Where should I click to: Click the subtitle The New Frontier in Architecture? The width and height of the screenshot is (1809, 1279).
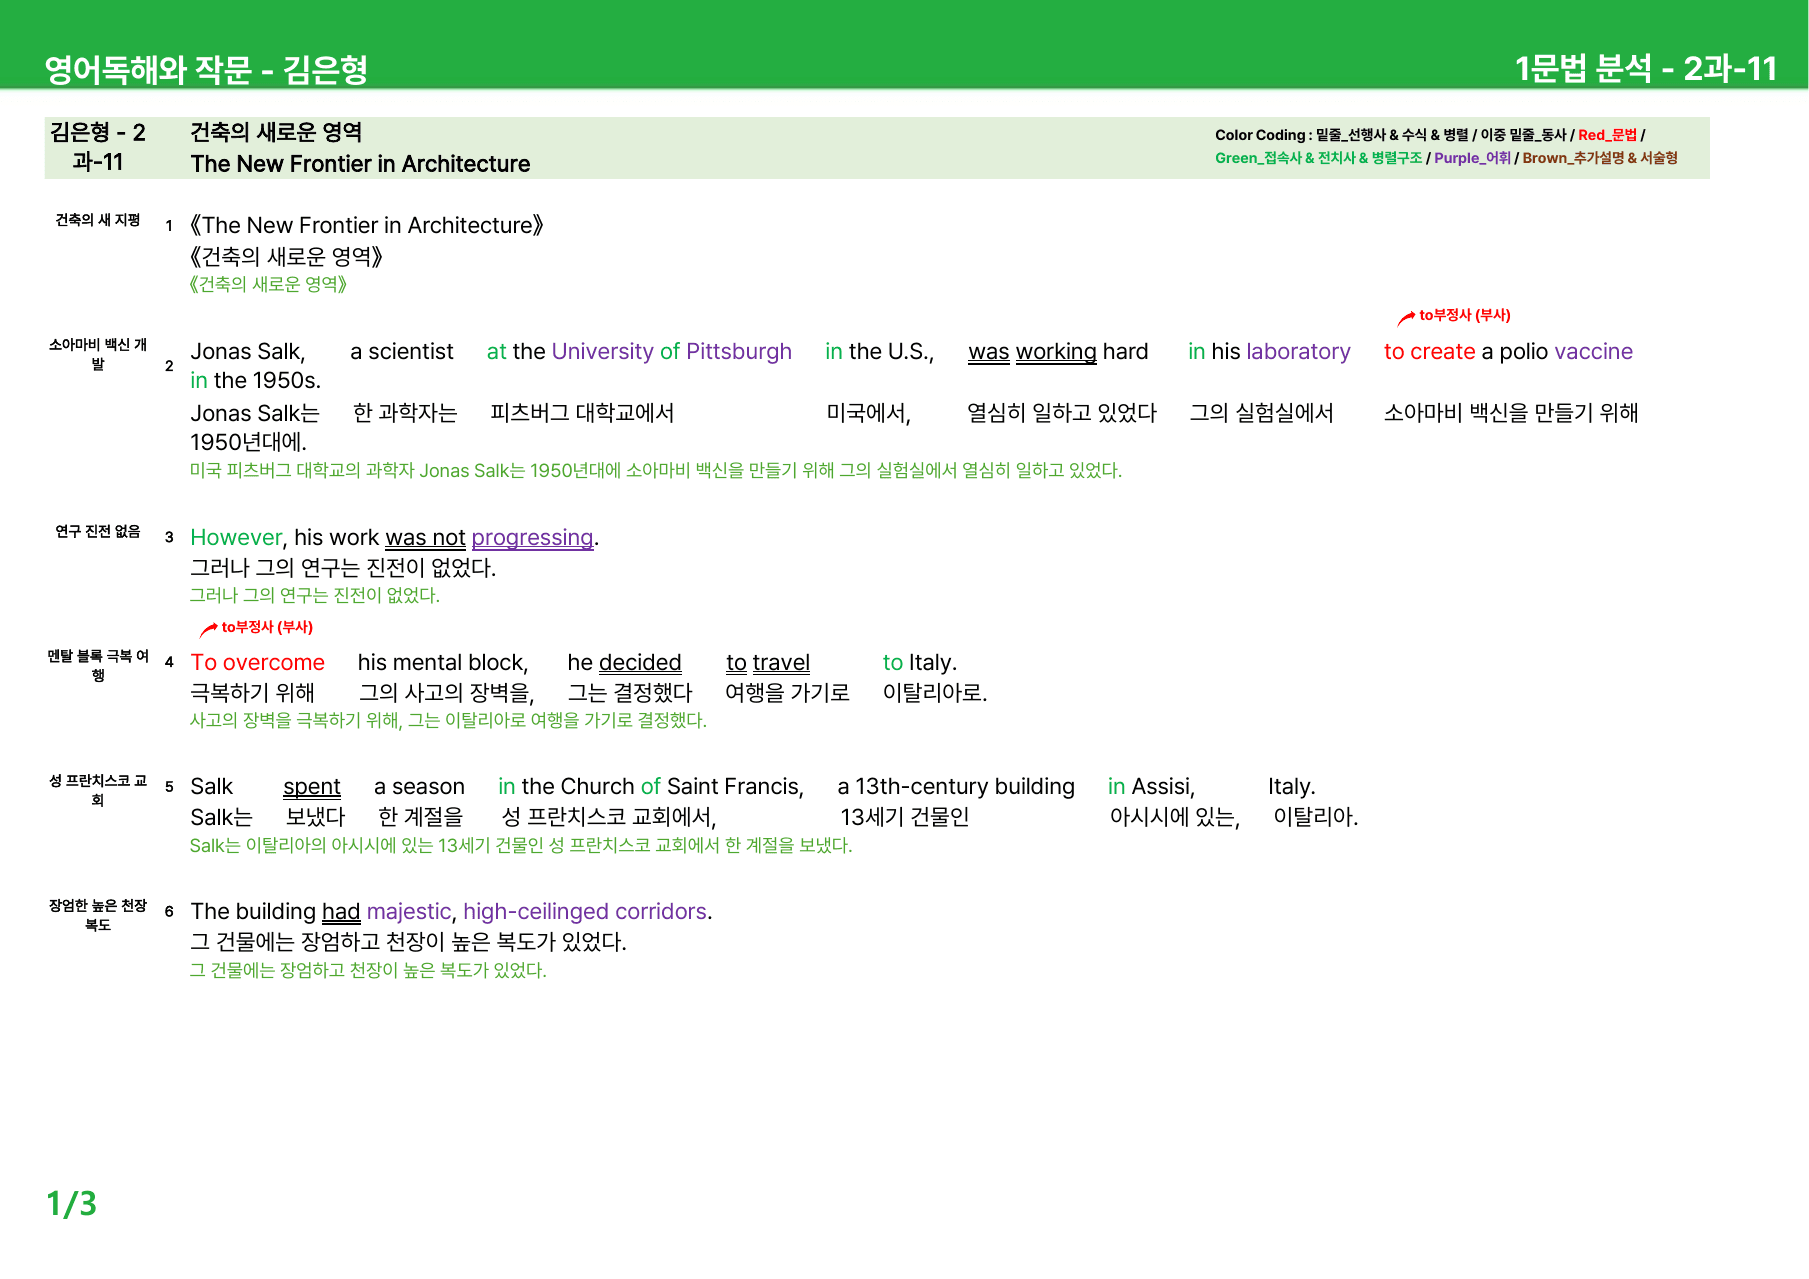point(360,164)
